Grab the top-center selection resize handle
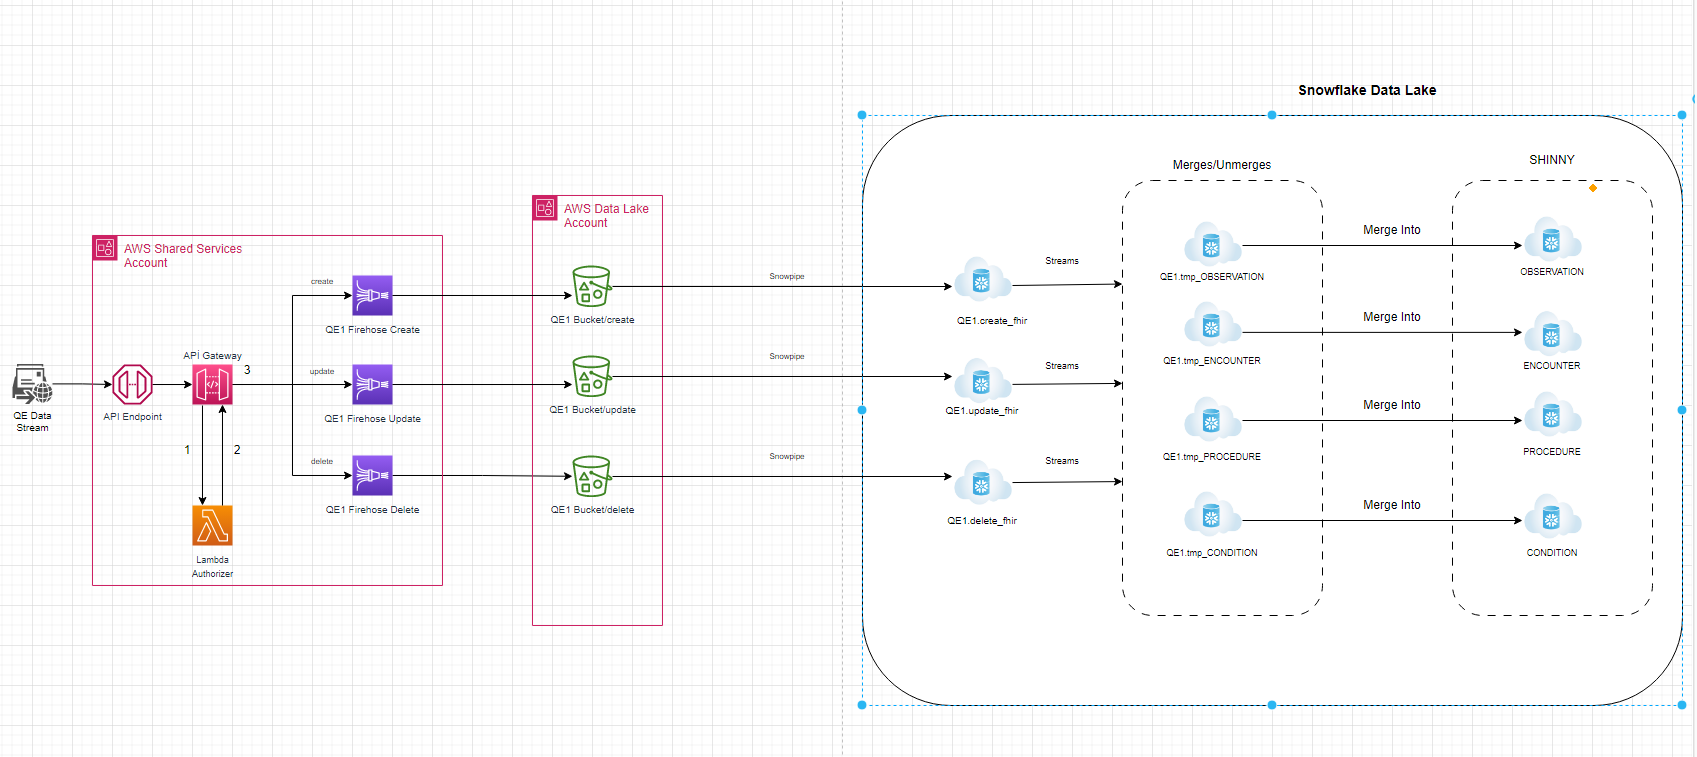This screenshot has width=1697, height=757. pyautogui.click(x=1272, y=115)
